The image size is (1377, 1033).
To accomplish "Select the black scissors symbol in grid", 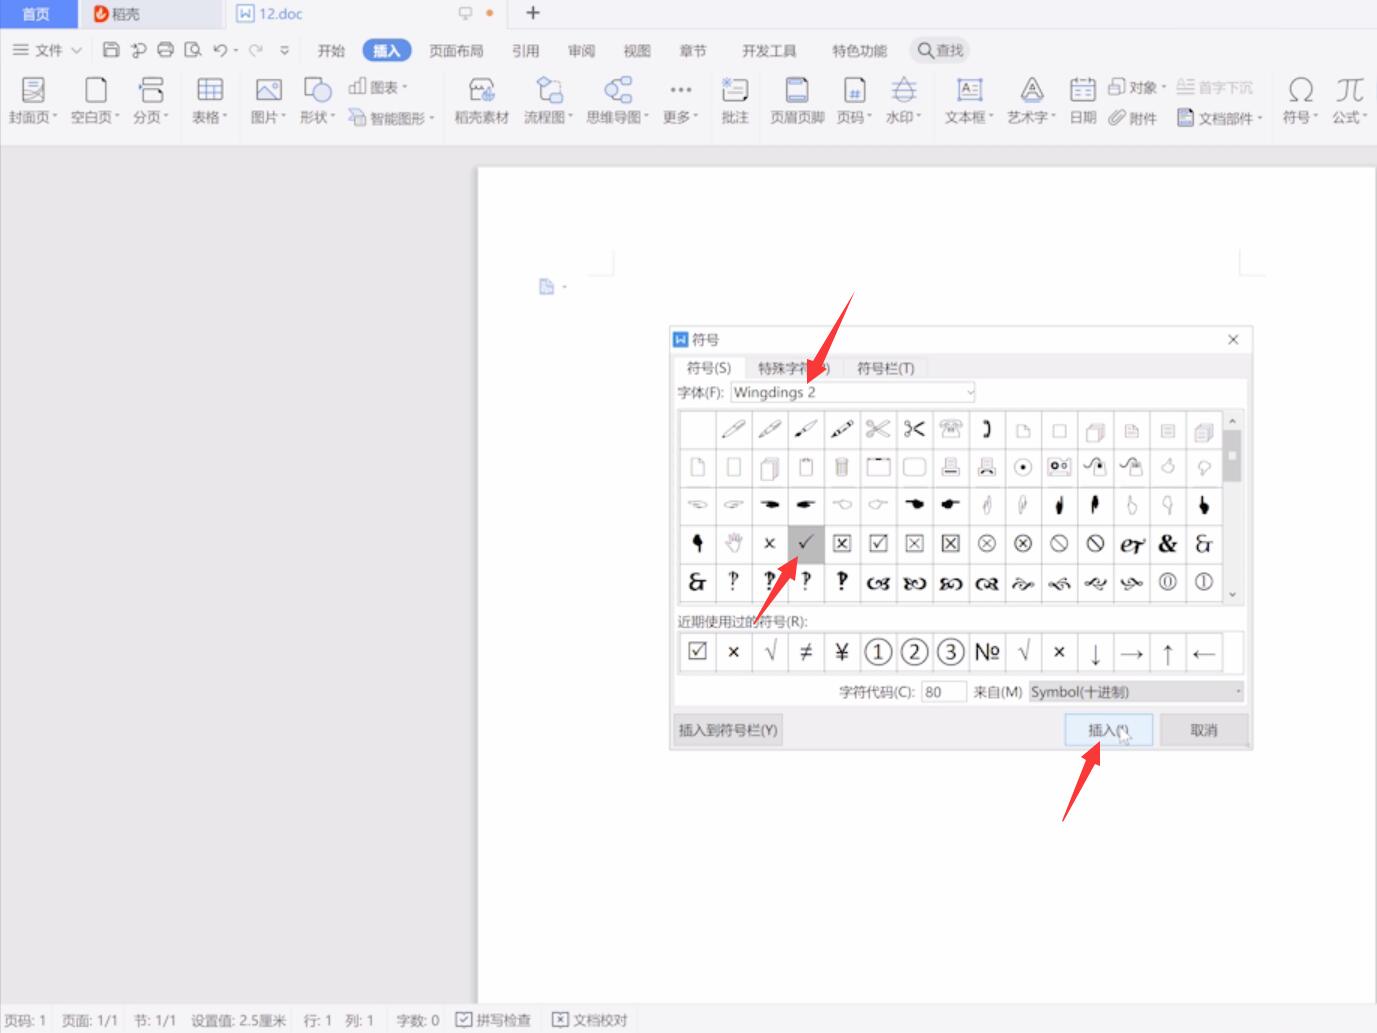I will 914,430.
